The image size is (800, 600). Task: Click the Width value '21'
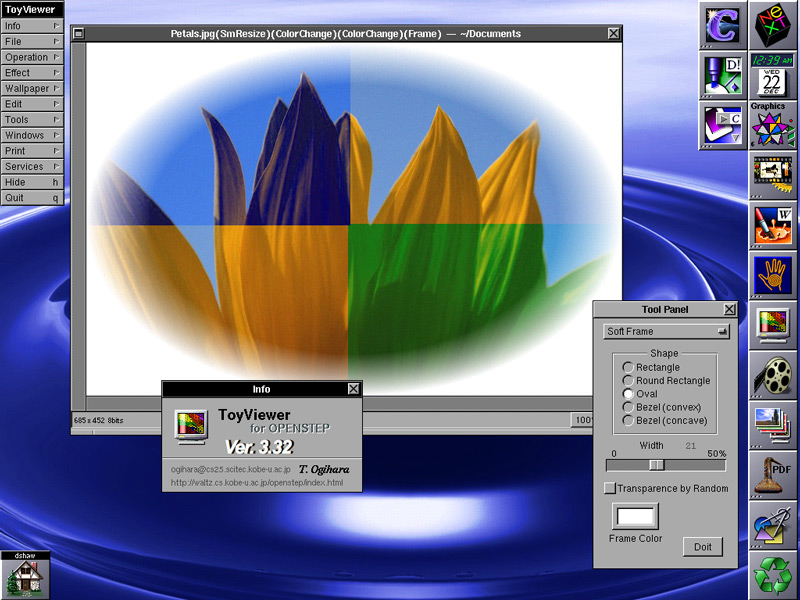click(690, 445)
